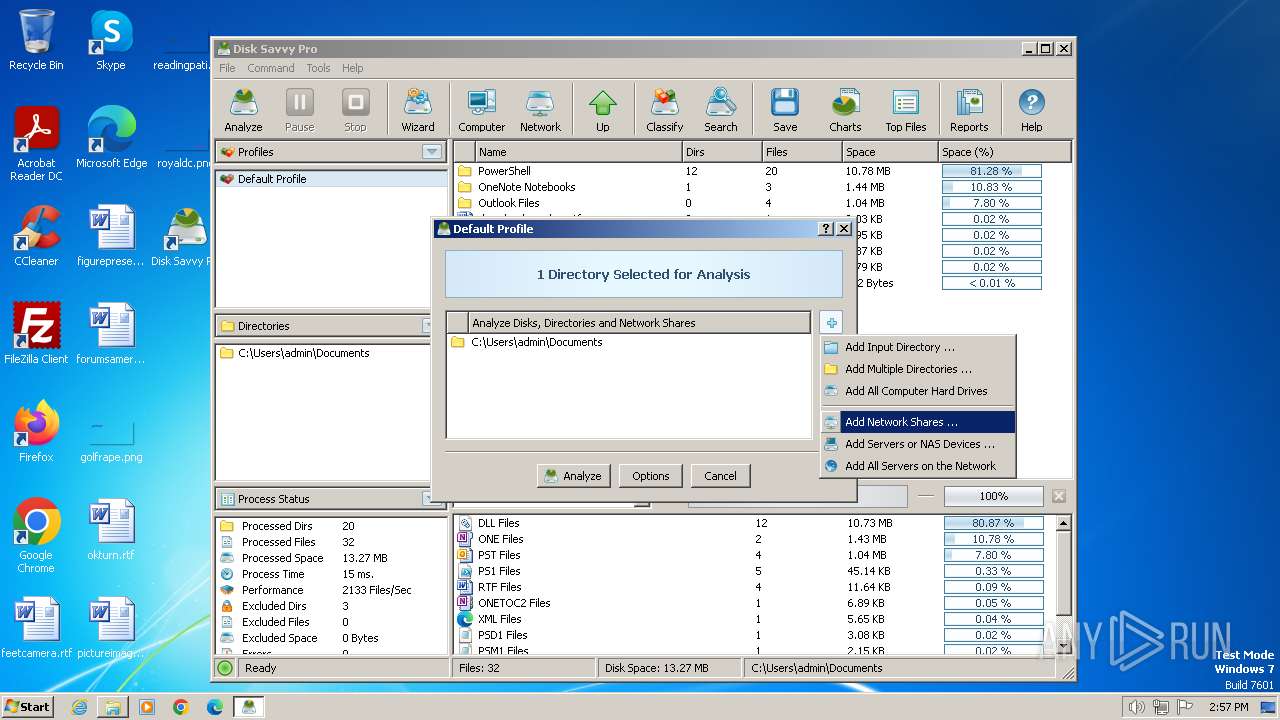Go Up one directory level
This screenshot has height=720, width=1280.
603,110
